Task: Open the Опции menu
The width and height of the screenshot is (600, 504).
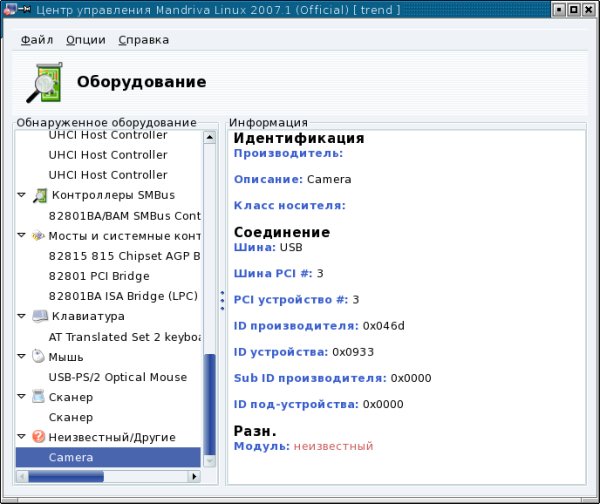Action: pos(86,40)
